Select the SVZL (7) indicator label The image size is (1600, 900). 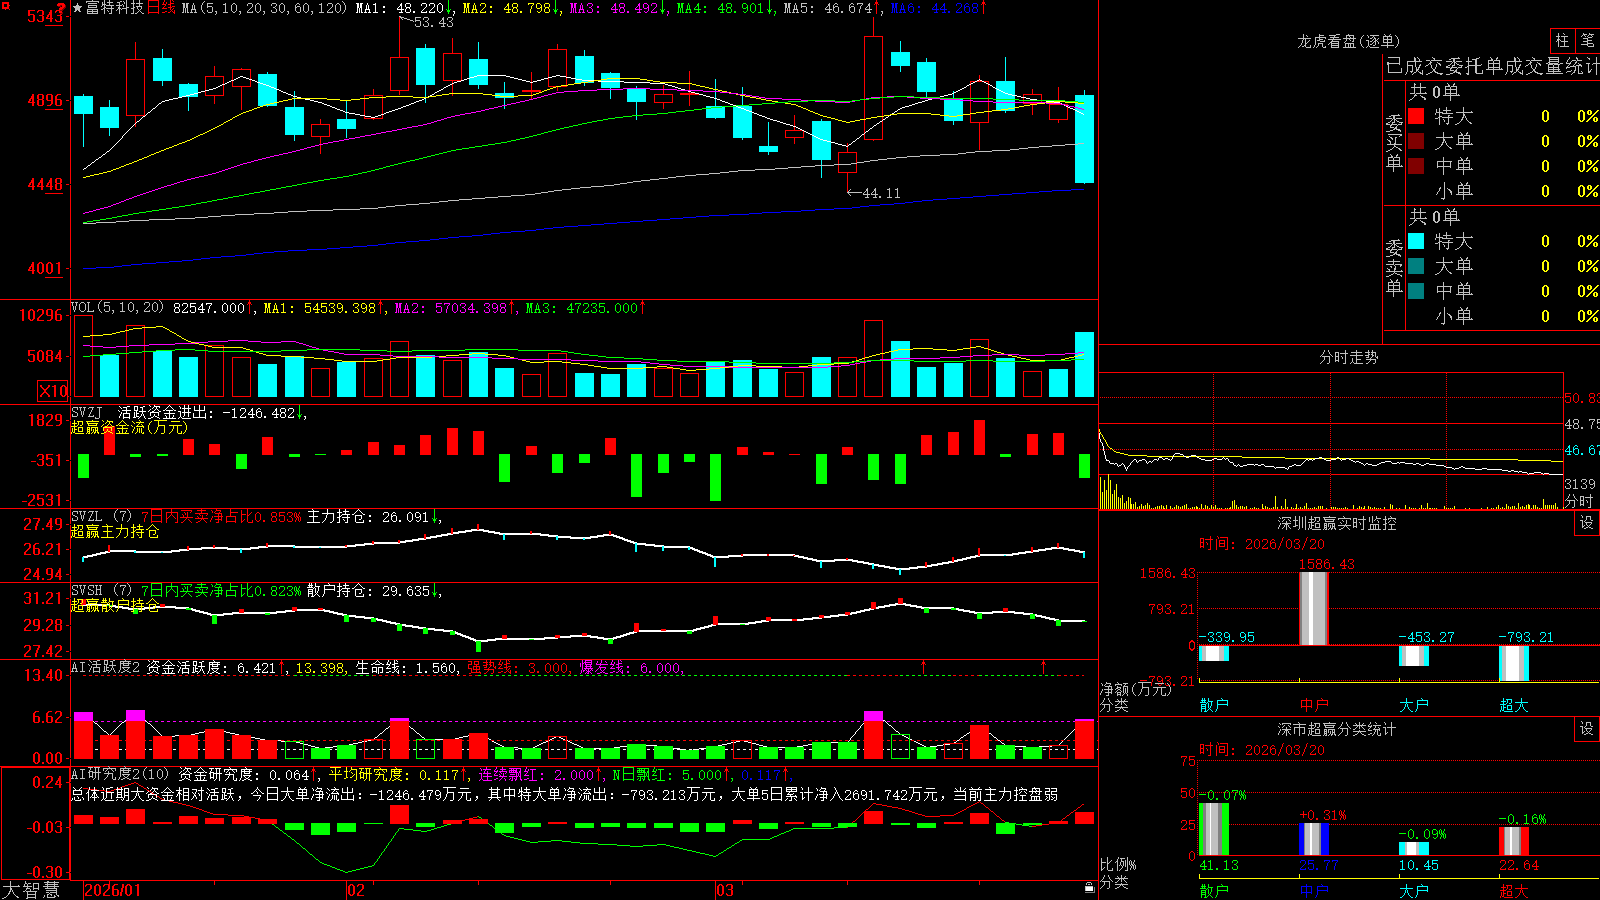point(101,517)
